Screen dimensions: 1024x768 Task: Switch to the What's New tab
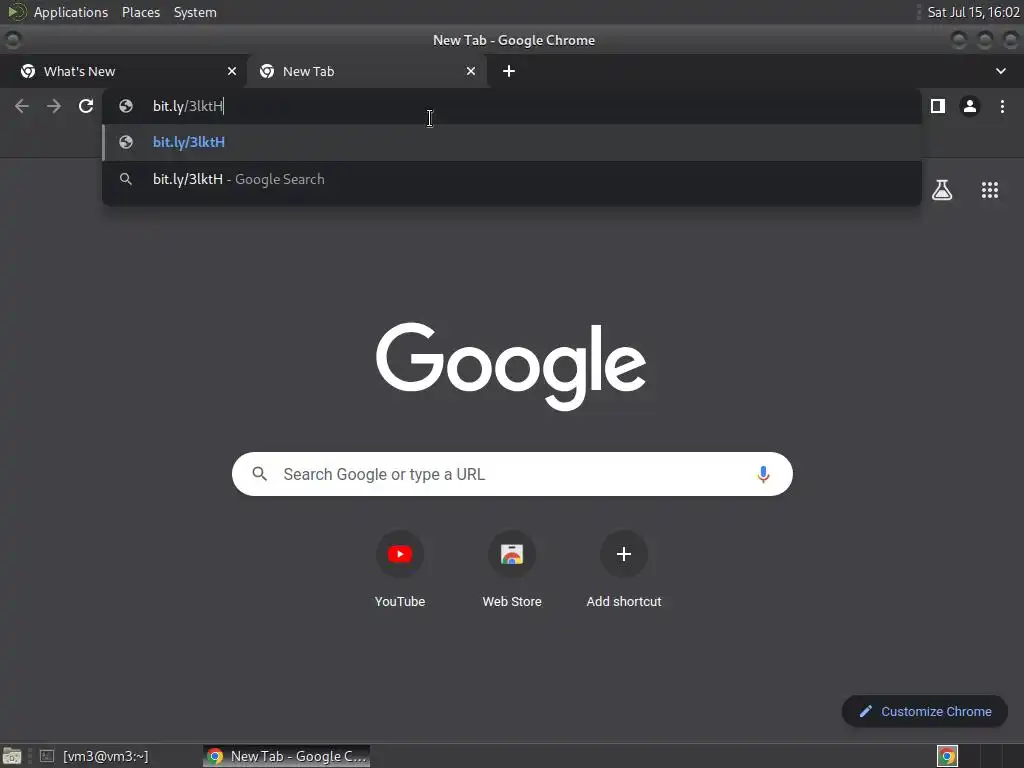tap(123, 71)
